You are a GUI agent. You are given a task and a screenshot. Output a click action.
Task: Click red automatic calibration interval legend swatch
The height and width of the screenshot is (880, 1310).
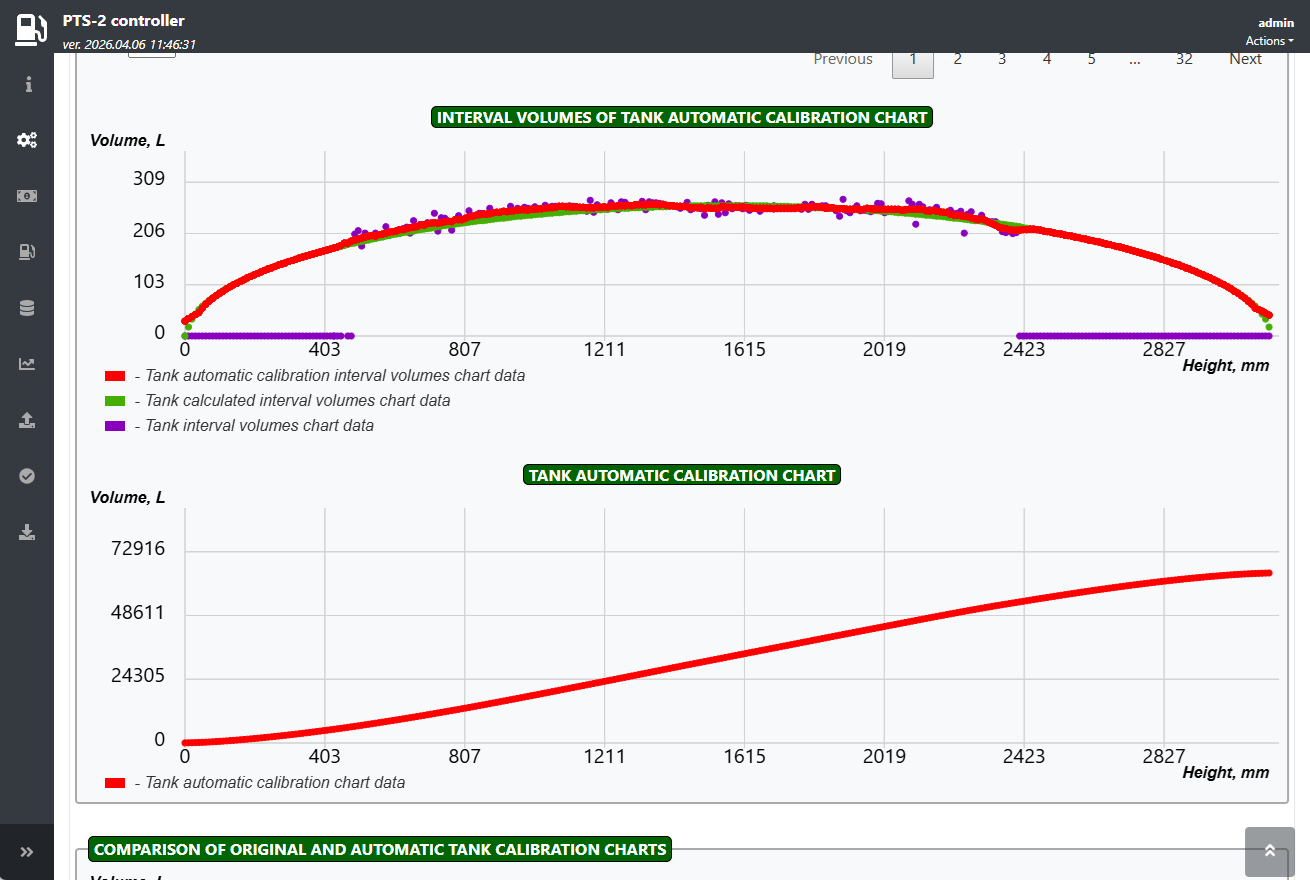point(115,377)
